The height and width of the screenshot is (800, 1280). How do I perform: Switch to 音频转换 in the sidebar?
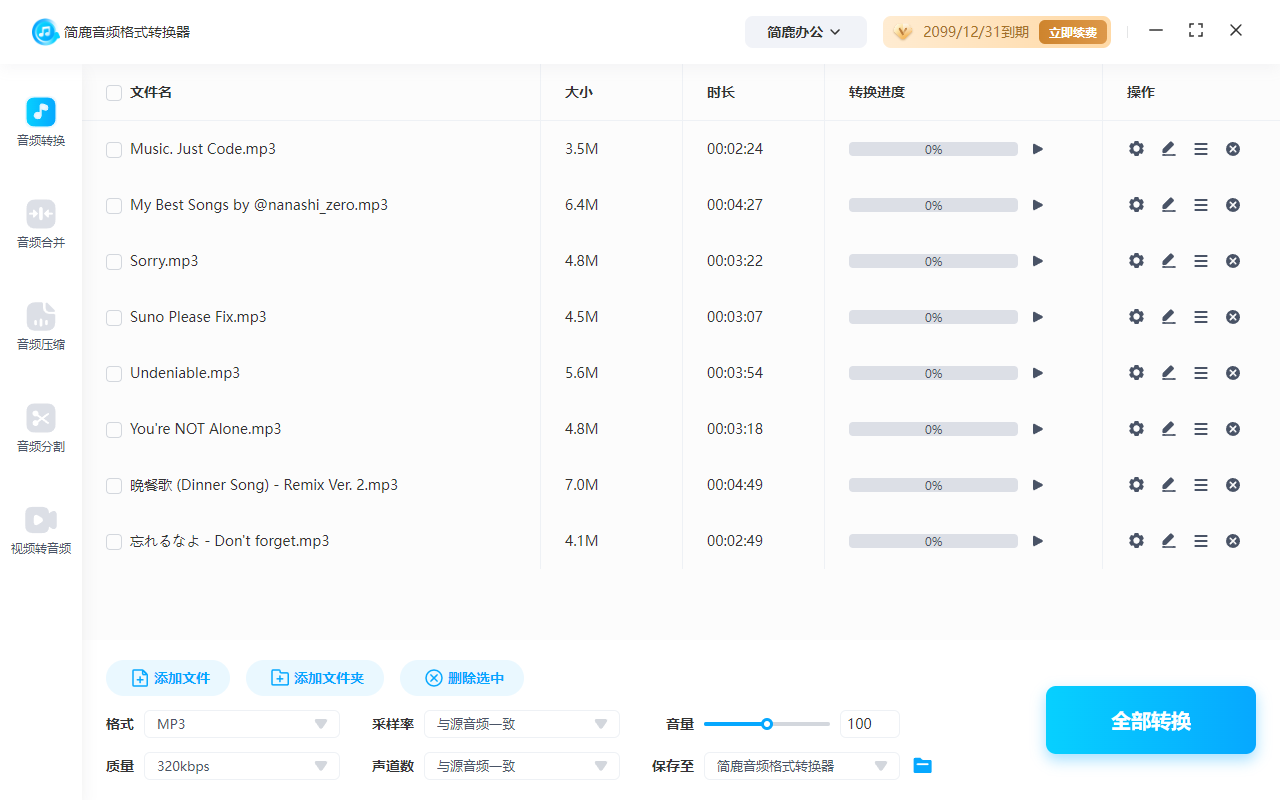point(41,123)
